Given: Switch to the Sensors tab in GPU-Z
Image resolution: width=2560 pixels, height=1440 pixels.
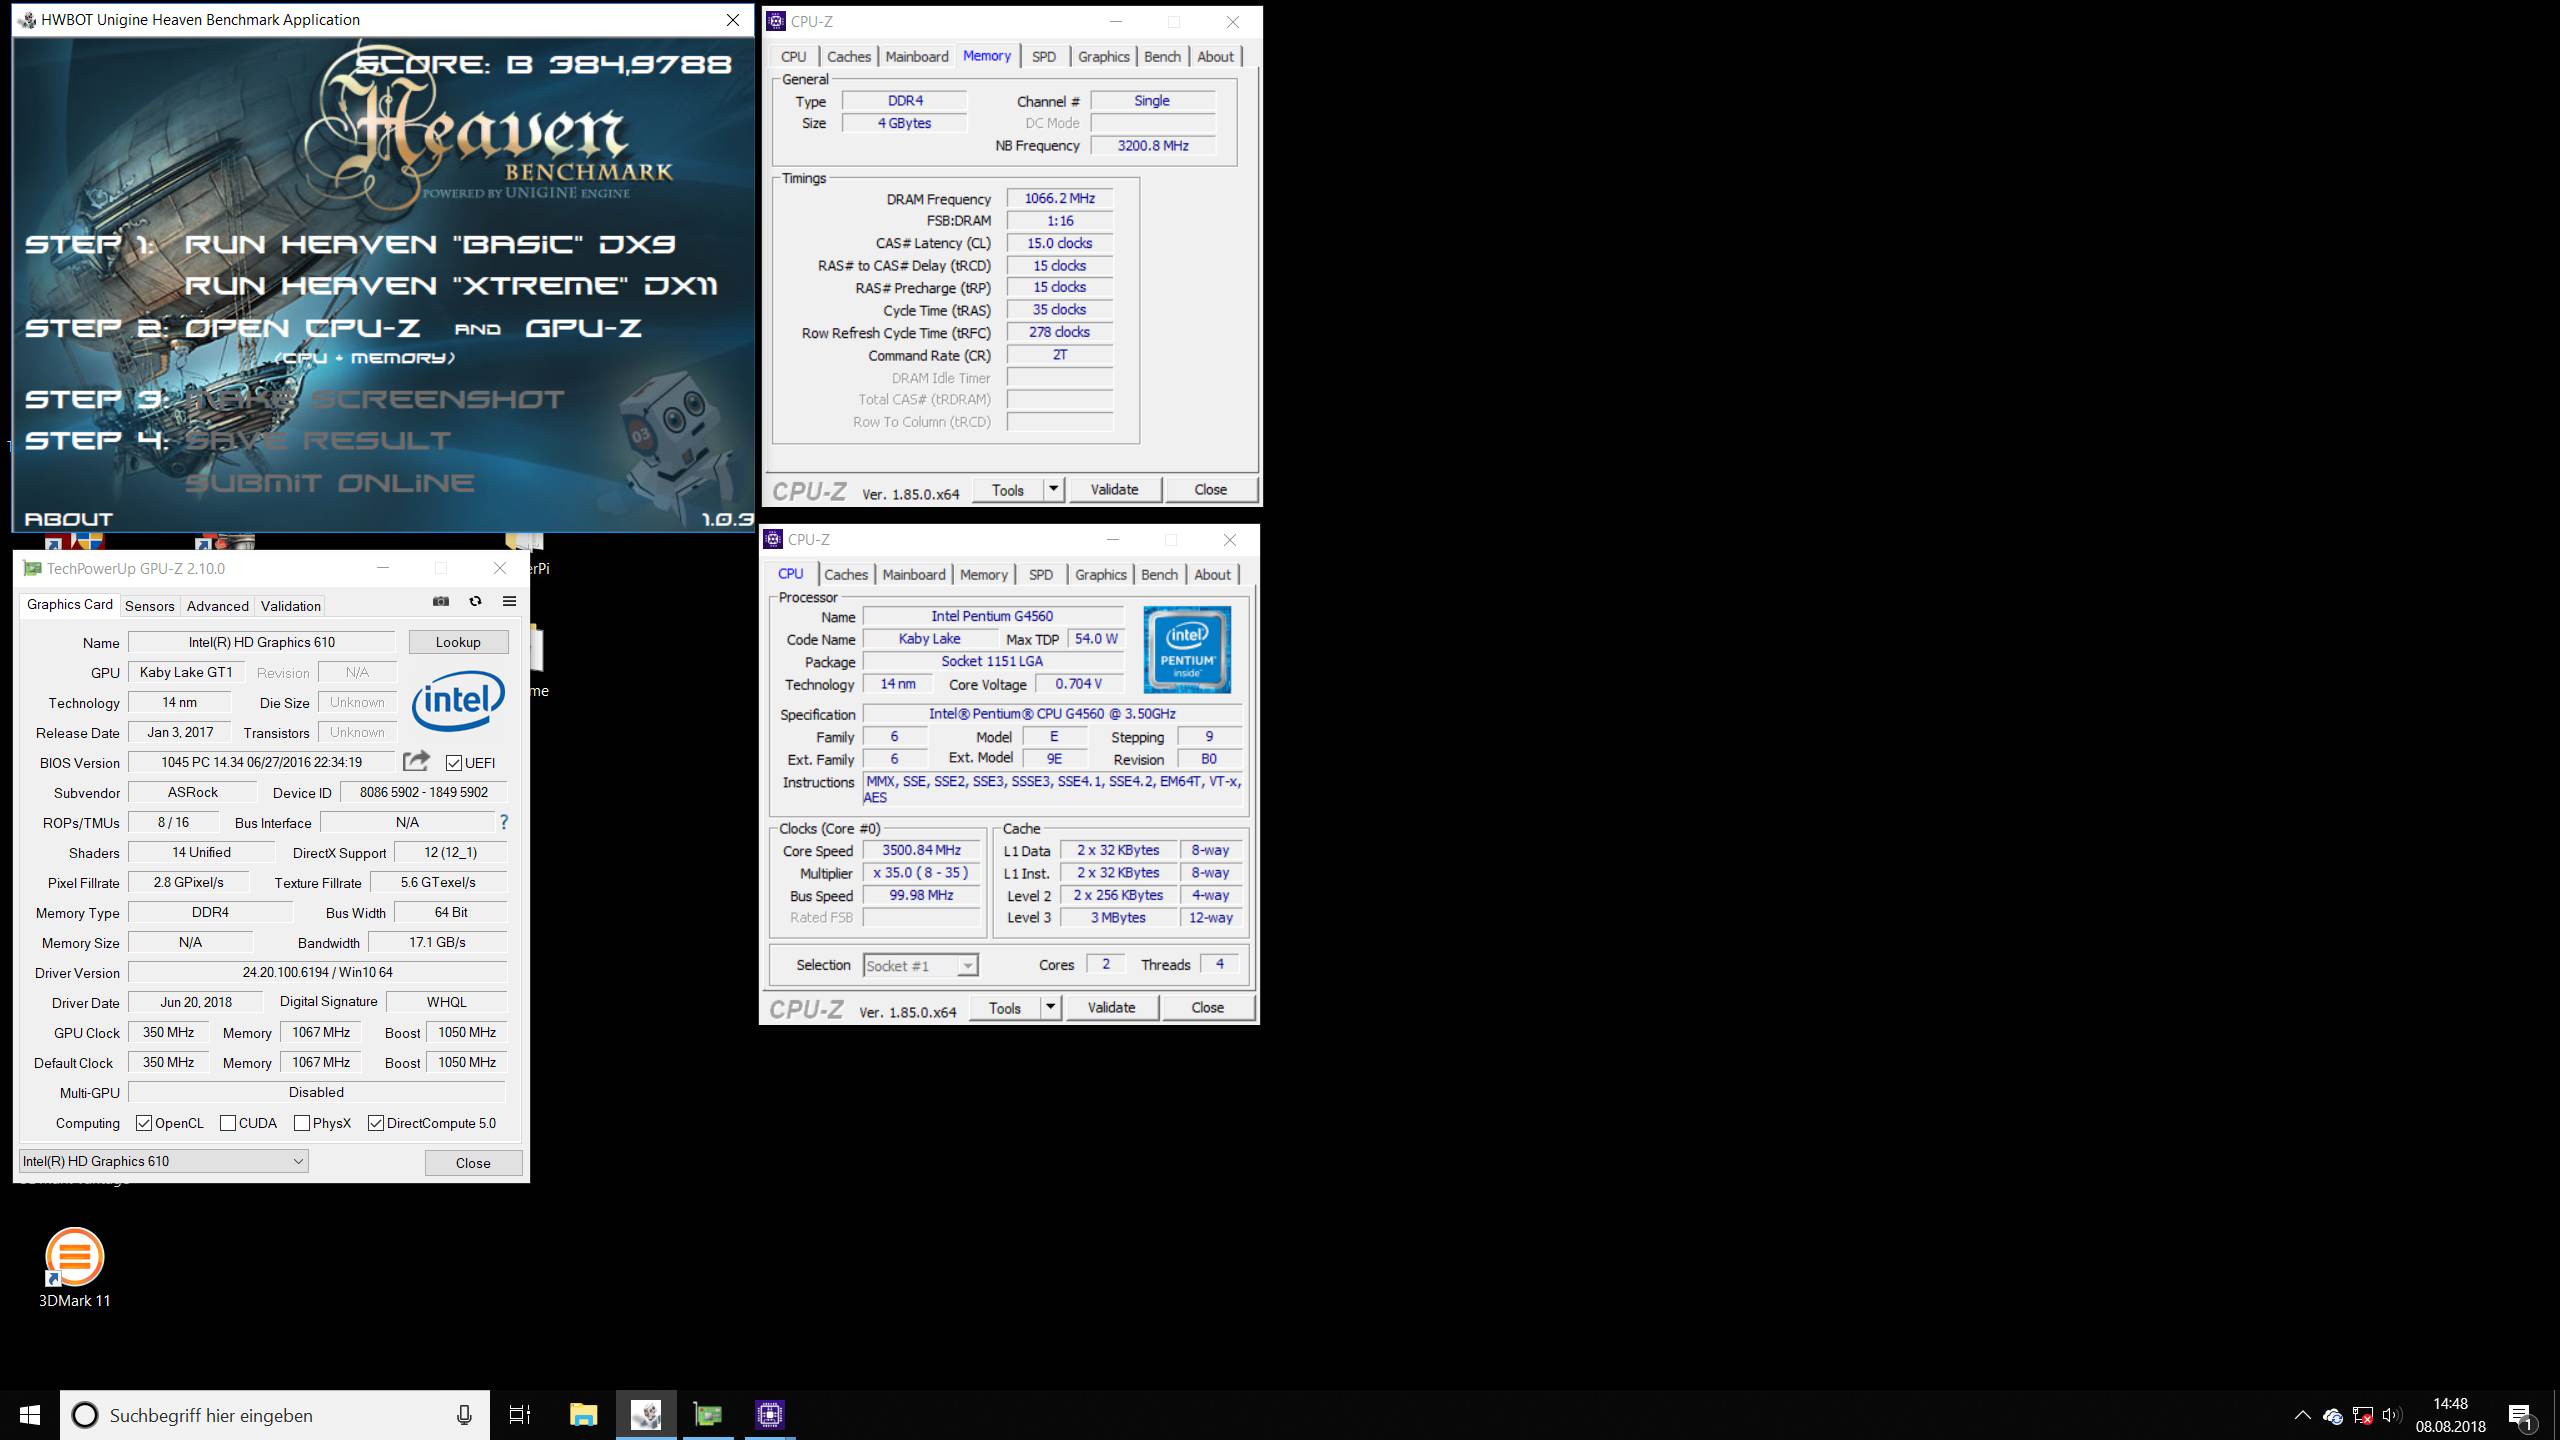Looking at the screenshot, I should pos(150,606).
